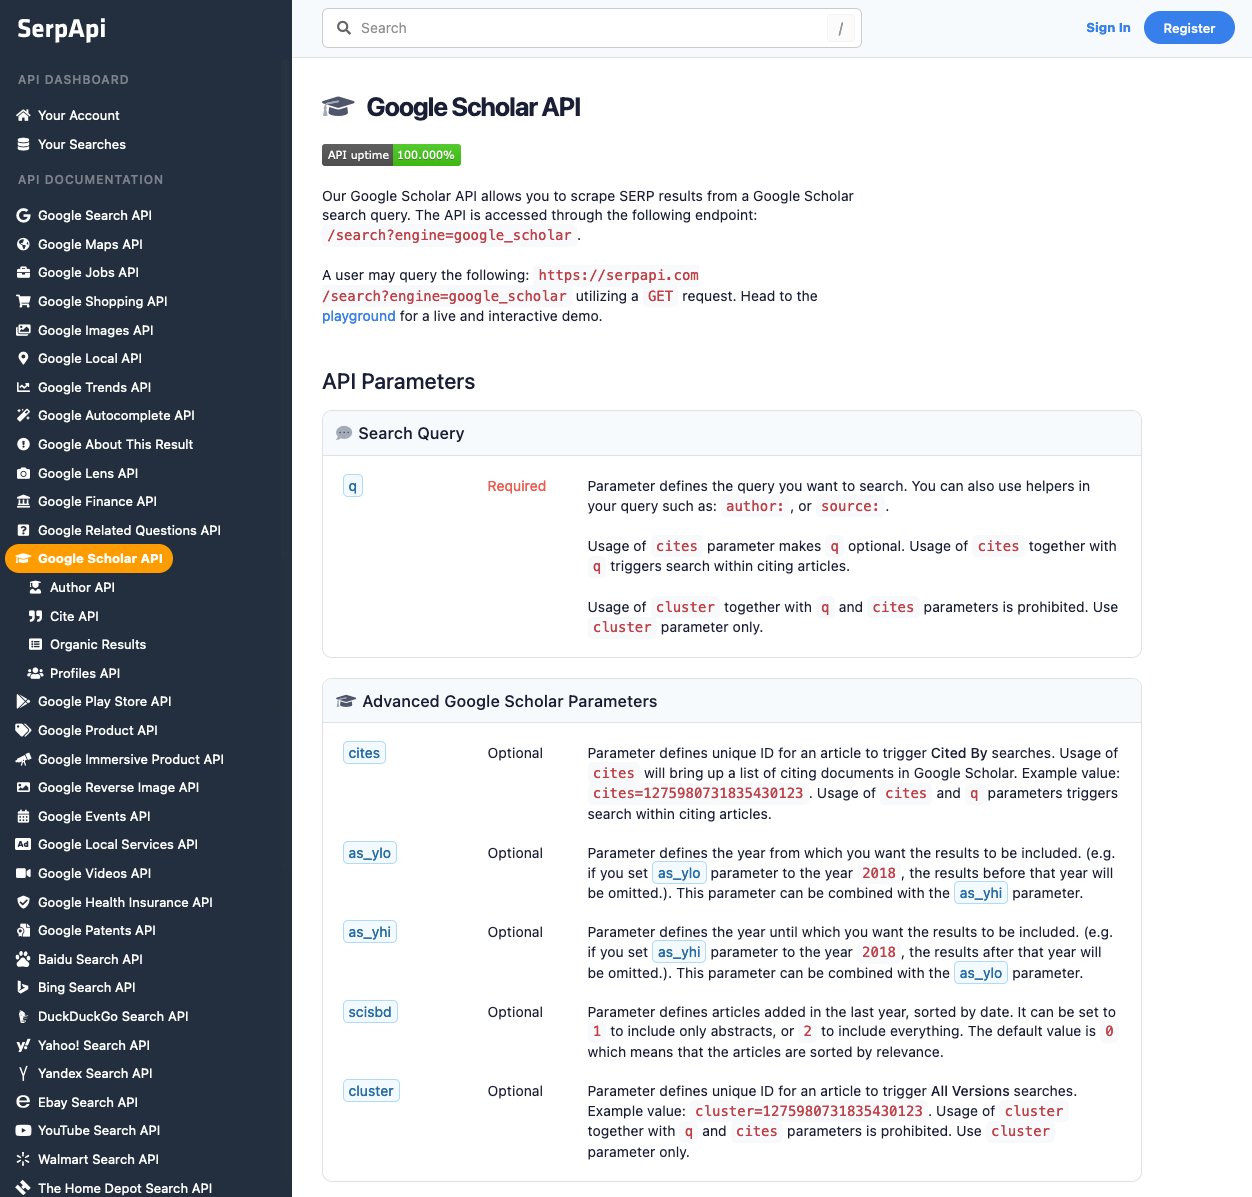Click the info icon for Google About This Result
Image resolution: width=1252 pixels, height=1197 pixels.
pyautogui.click(x=23, y=444)
